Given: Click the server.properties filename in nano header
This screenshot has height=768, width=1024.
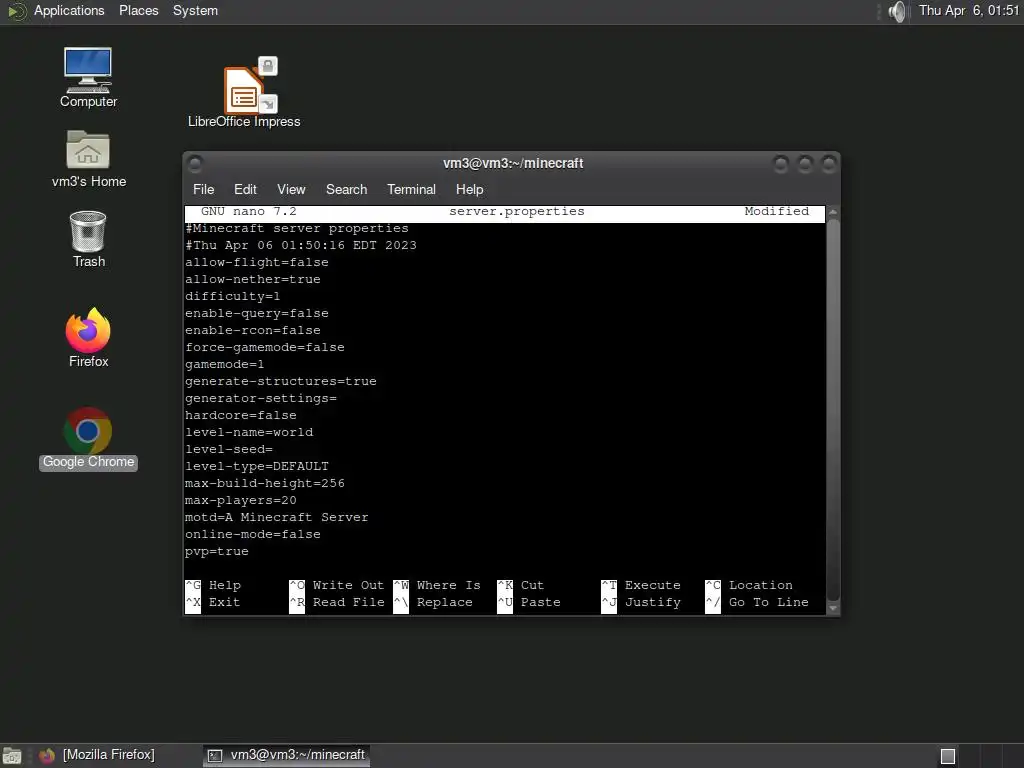Looking at the screenshot, I should tap(517, 211).
